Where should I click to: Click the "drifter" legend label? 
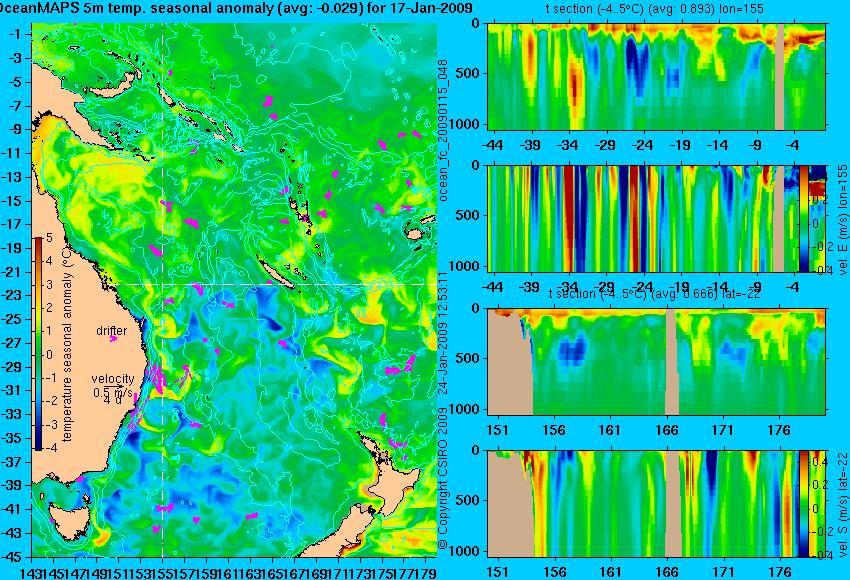tap(112, 331)
